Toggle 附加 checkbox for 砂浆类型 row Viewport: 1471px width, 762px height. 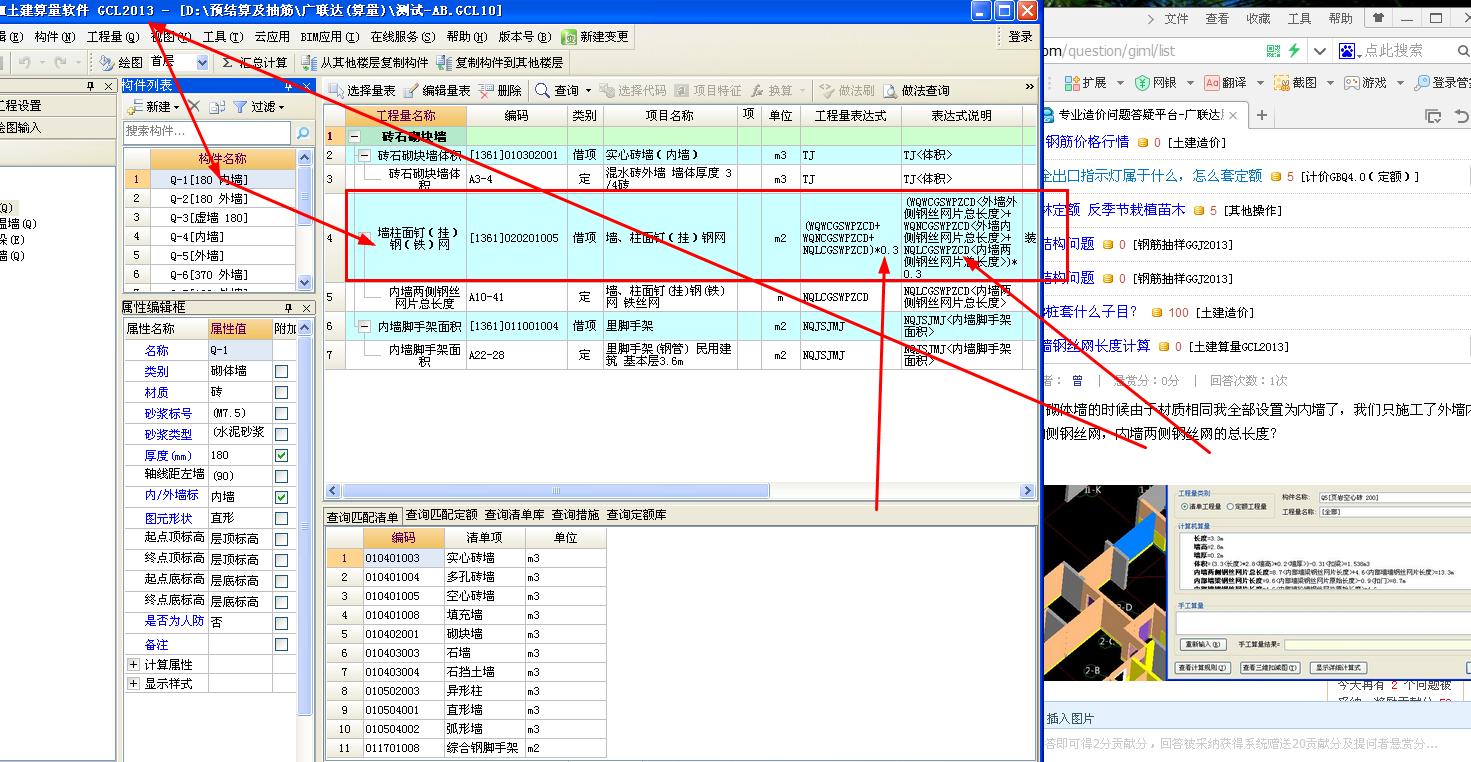(x=282, y=434)
